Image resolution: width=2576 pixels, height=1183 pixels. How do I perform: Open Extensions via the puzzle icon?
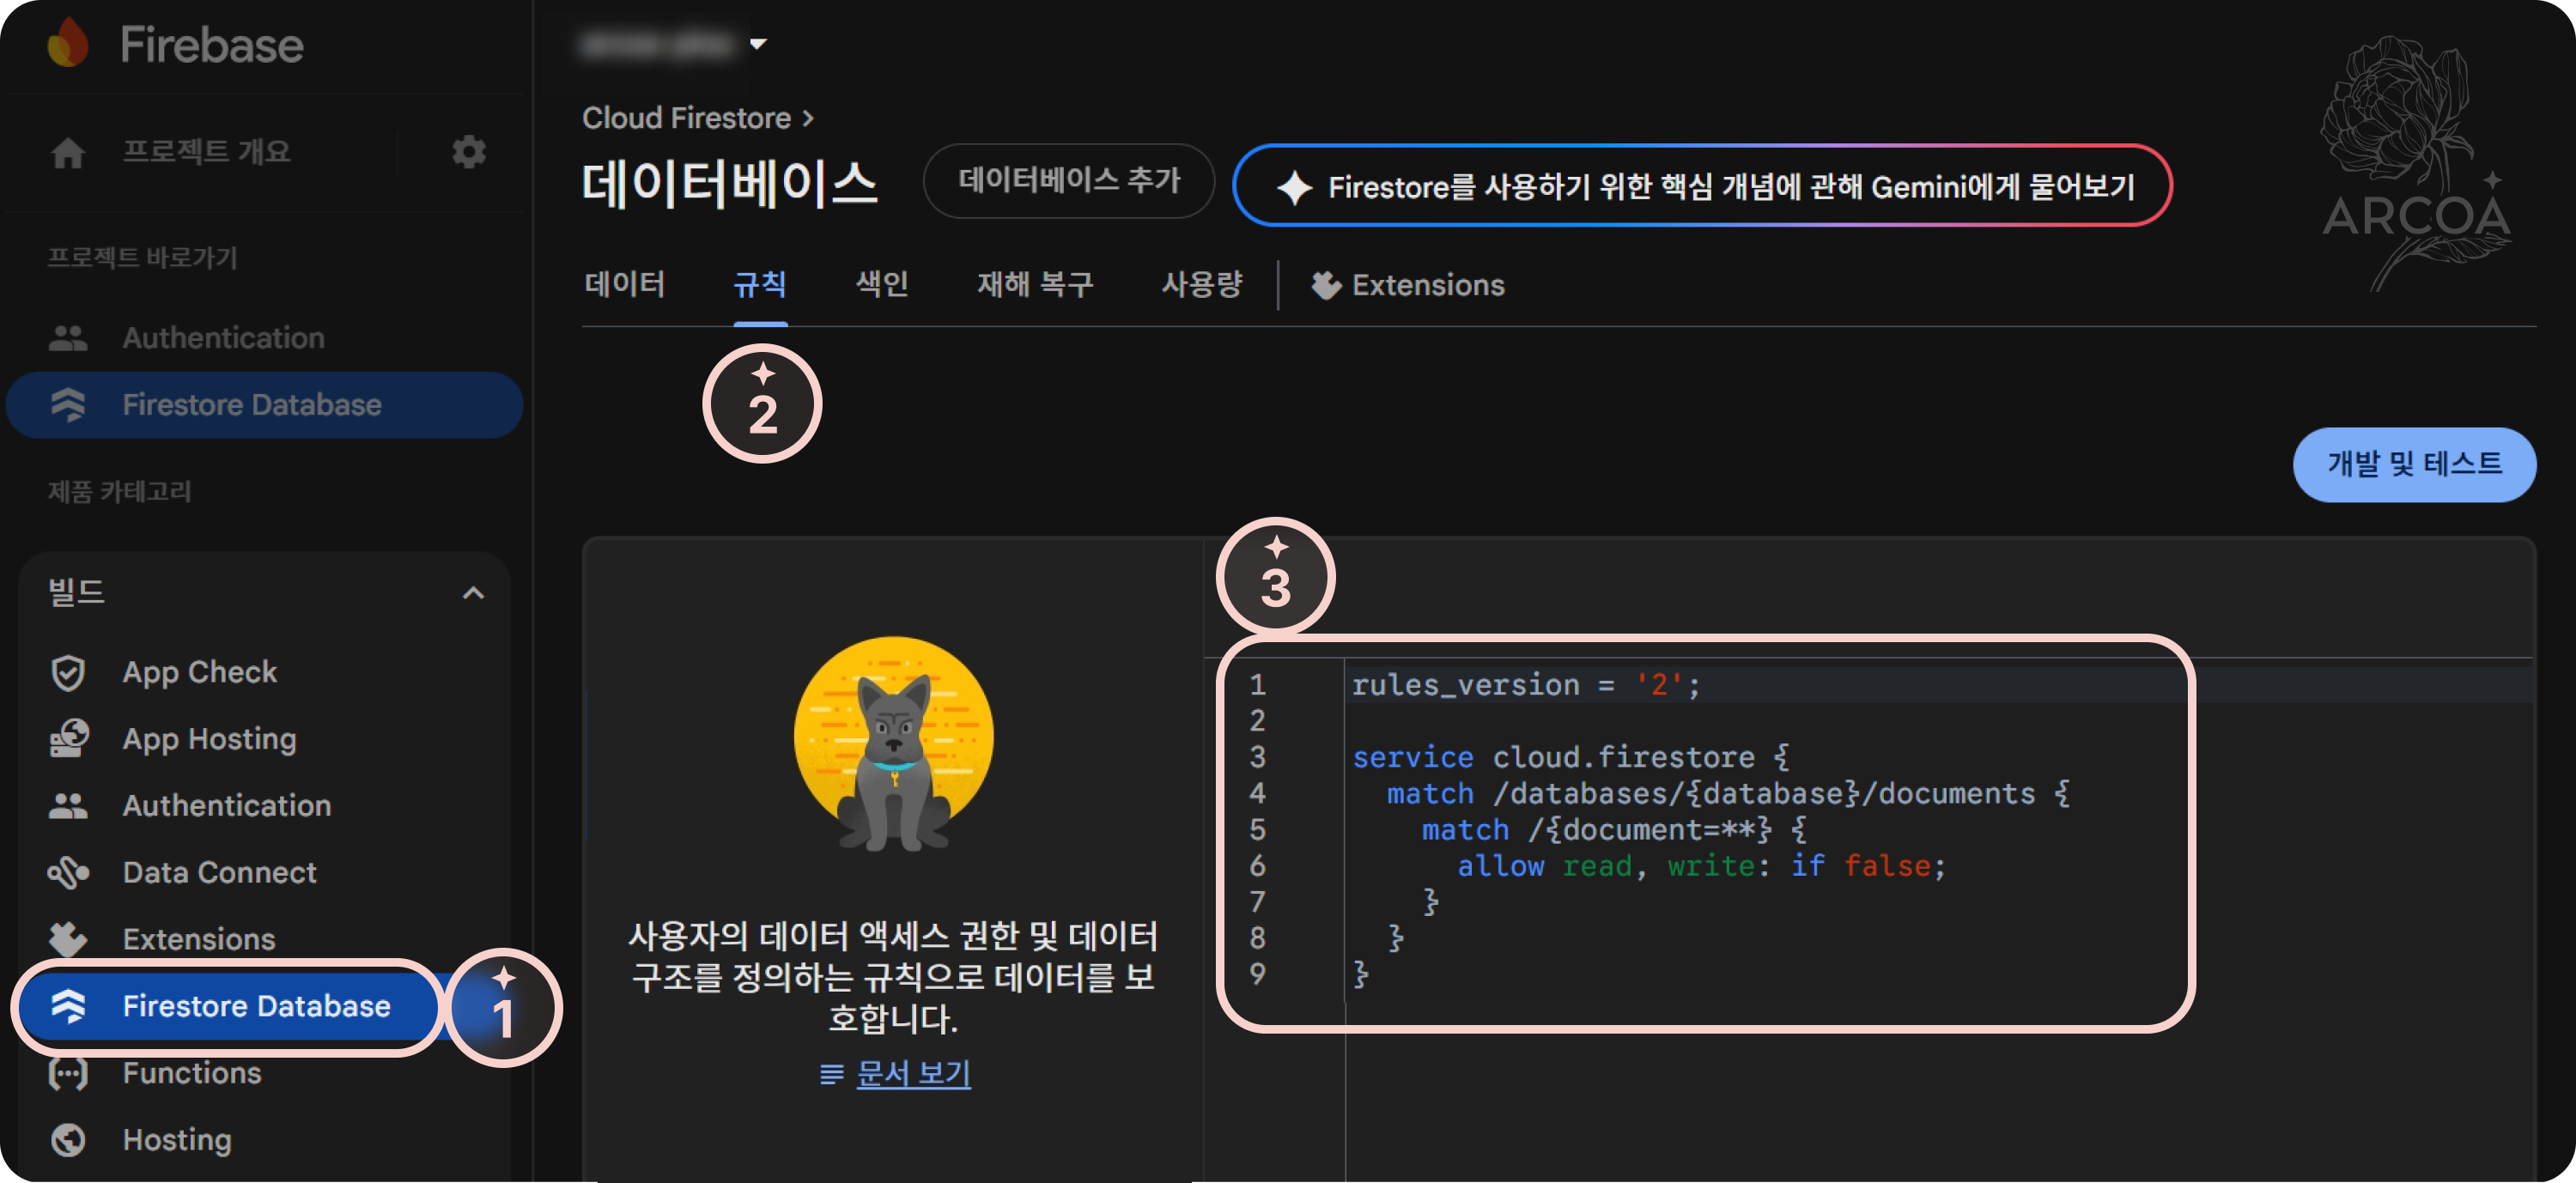pos(67,938)
